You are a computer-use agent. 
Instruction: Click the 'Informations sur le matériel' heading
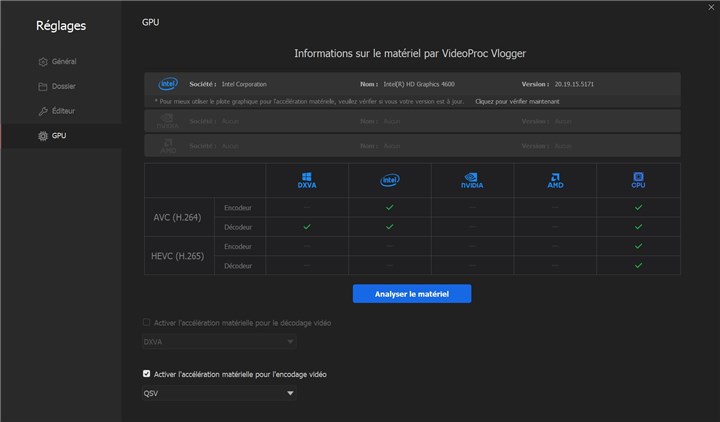click(x=410, y=54)
